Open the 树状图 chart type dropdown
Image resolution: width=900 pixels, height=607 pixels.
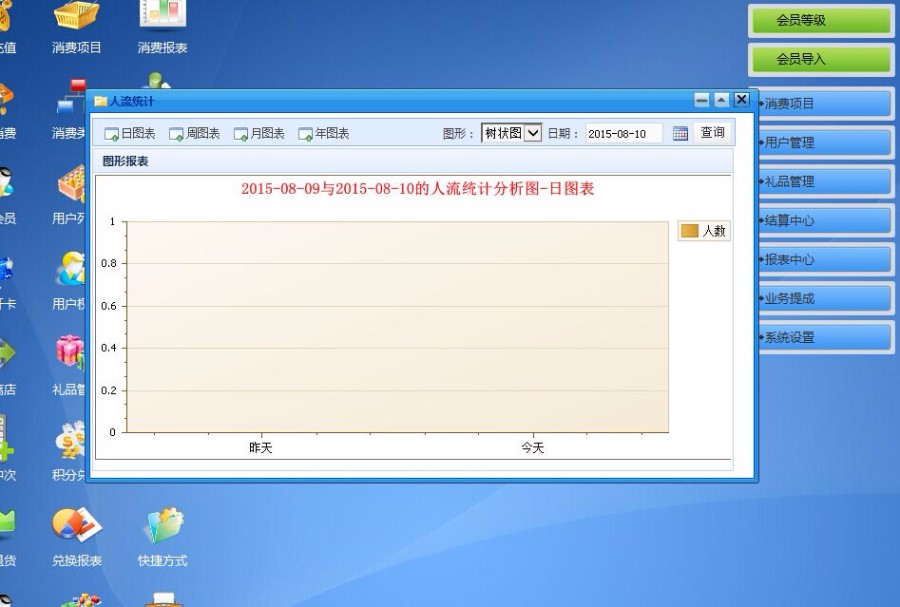point(533,131)
